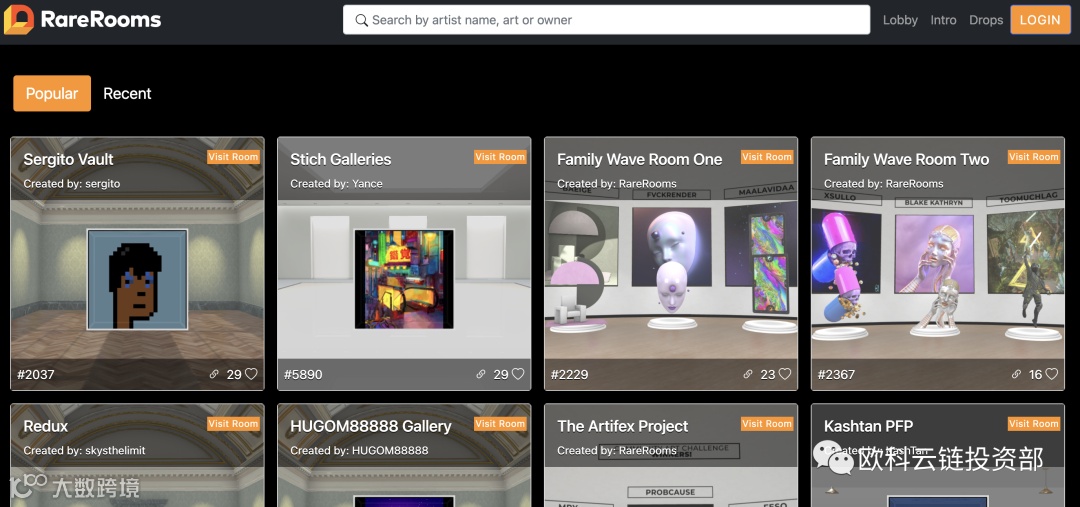
Task: Visit Room button on Redux card
Action: coord(233,424)
